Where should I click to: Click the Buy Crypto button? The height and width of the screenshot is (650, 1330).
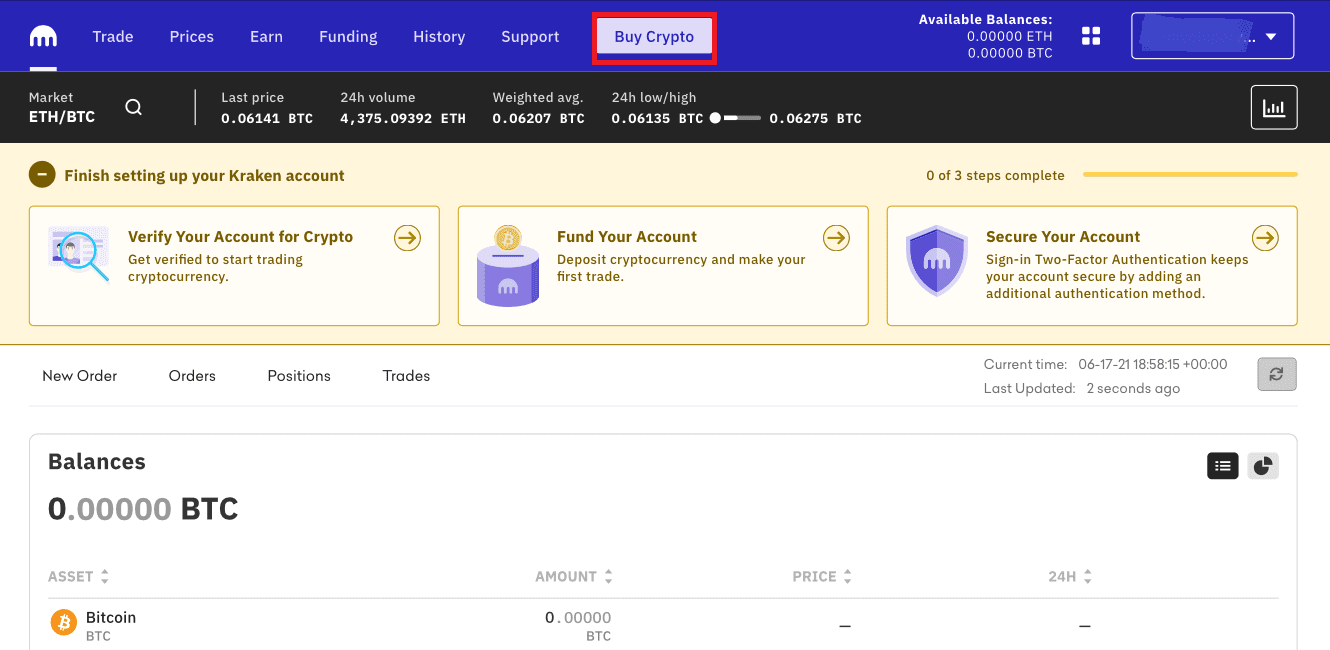(654, 37)
